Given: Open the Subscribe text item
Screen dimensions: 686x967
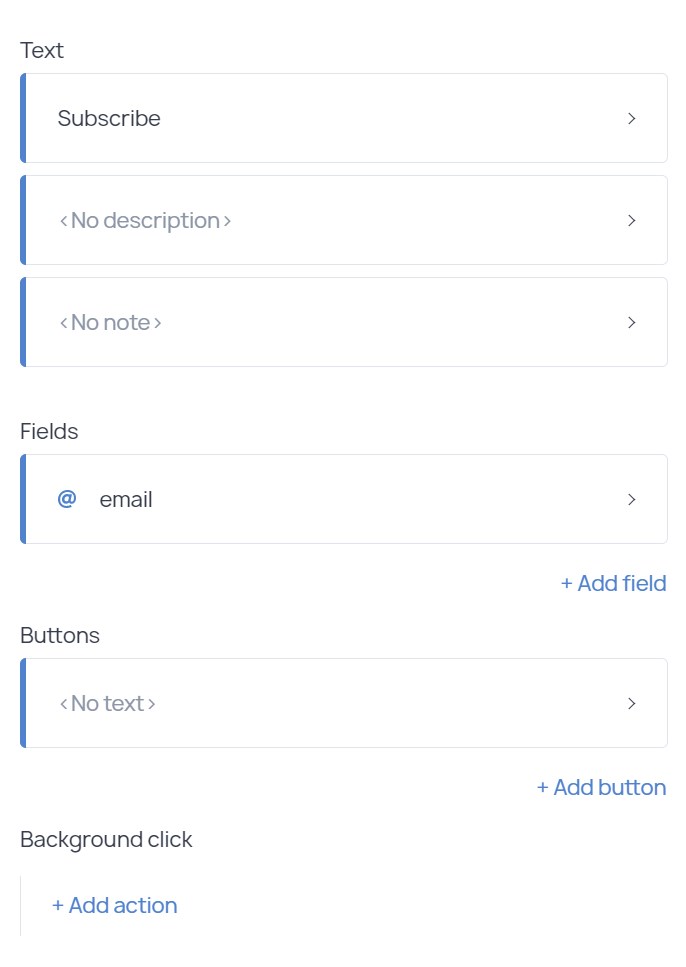Looking at the screenshot, I should [x=109, y=118].
